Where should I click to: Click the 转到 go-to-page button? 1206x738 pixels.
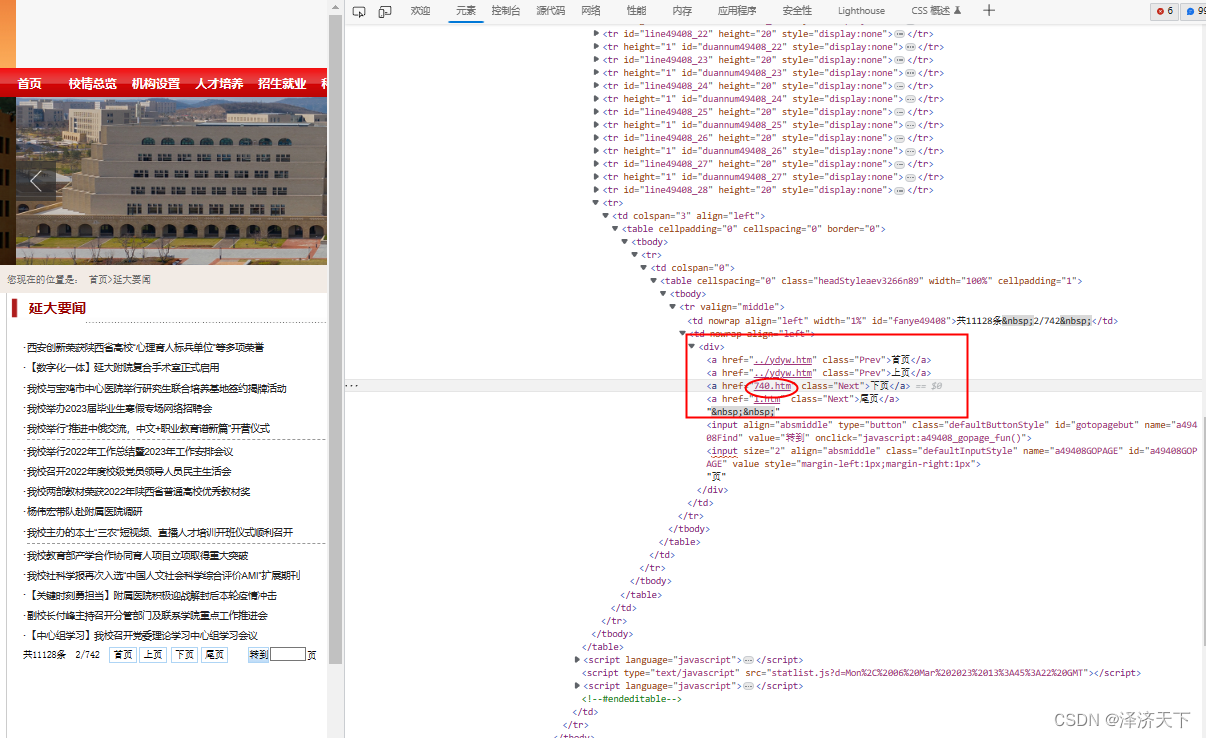coord(259,655)
